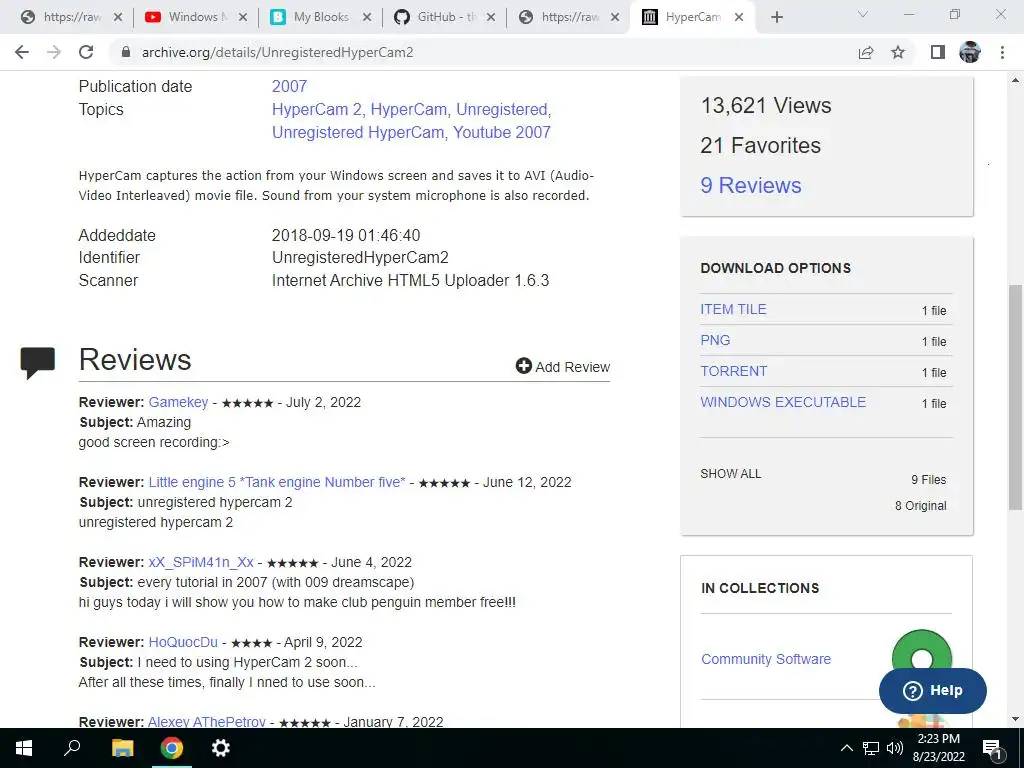Open the Youtube 2007 topic link

click(x=502, y=132)
